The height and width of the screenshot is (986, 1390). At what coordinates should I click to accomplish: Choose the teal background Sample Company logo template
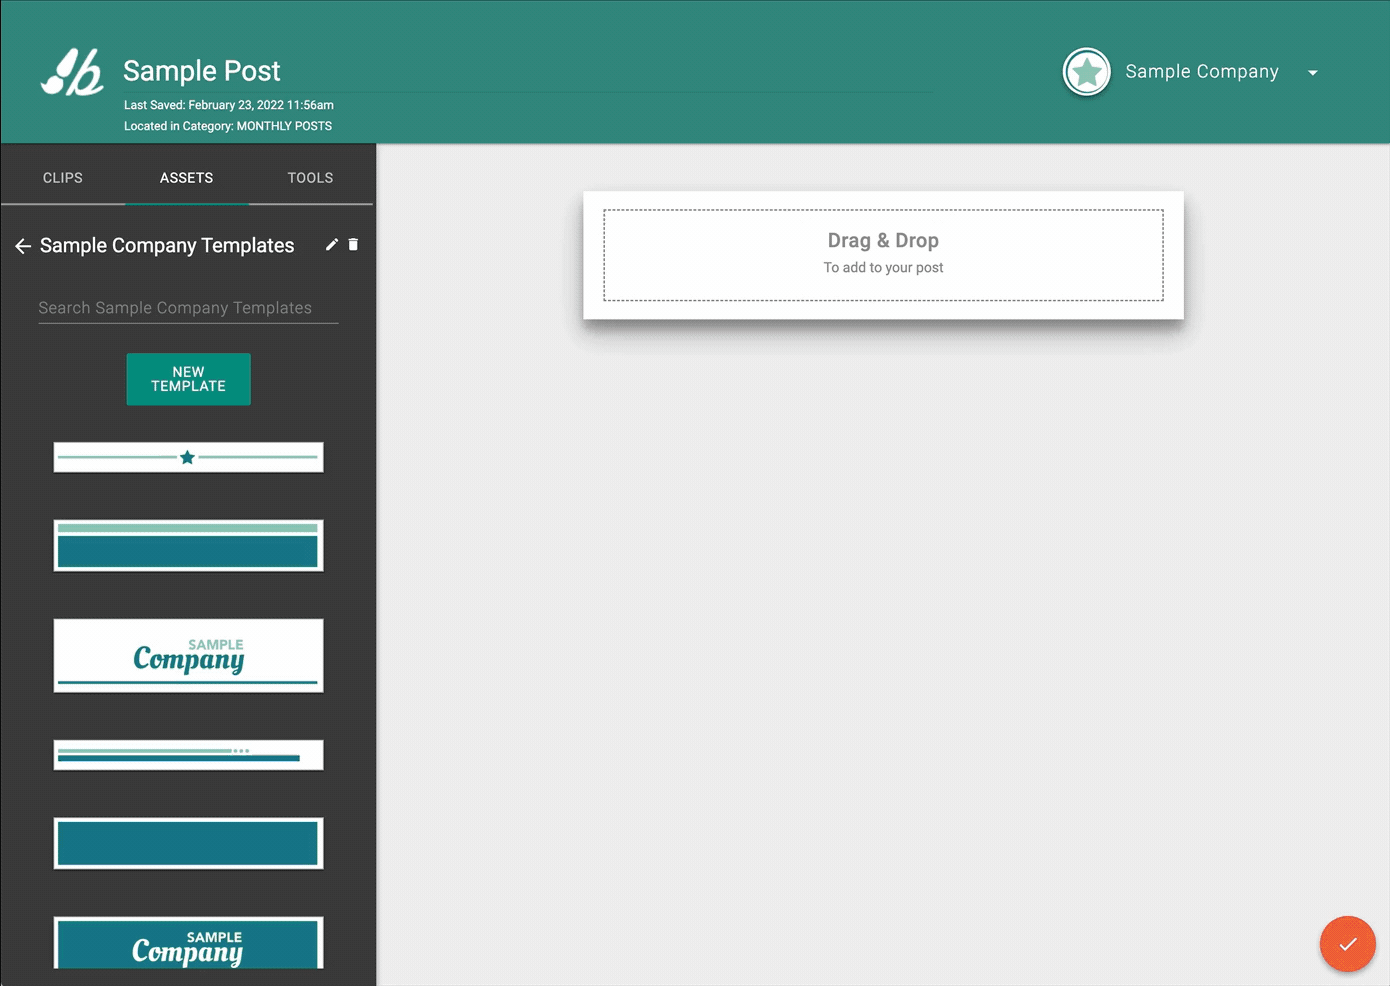click(x=188, y=944)
